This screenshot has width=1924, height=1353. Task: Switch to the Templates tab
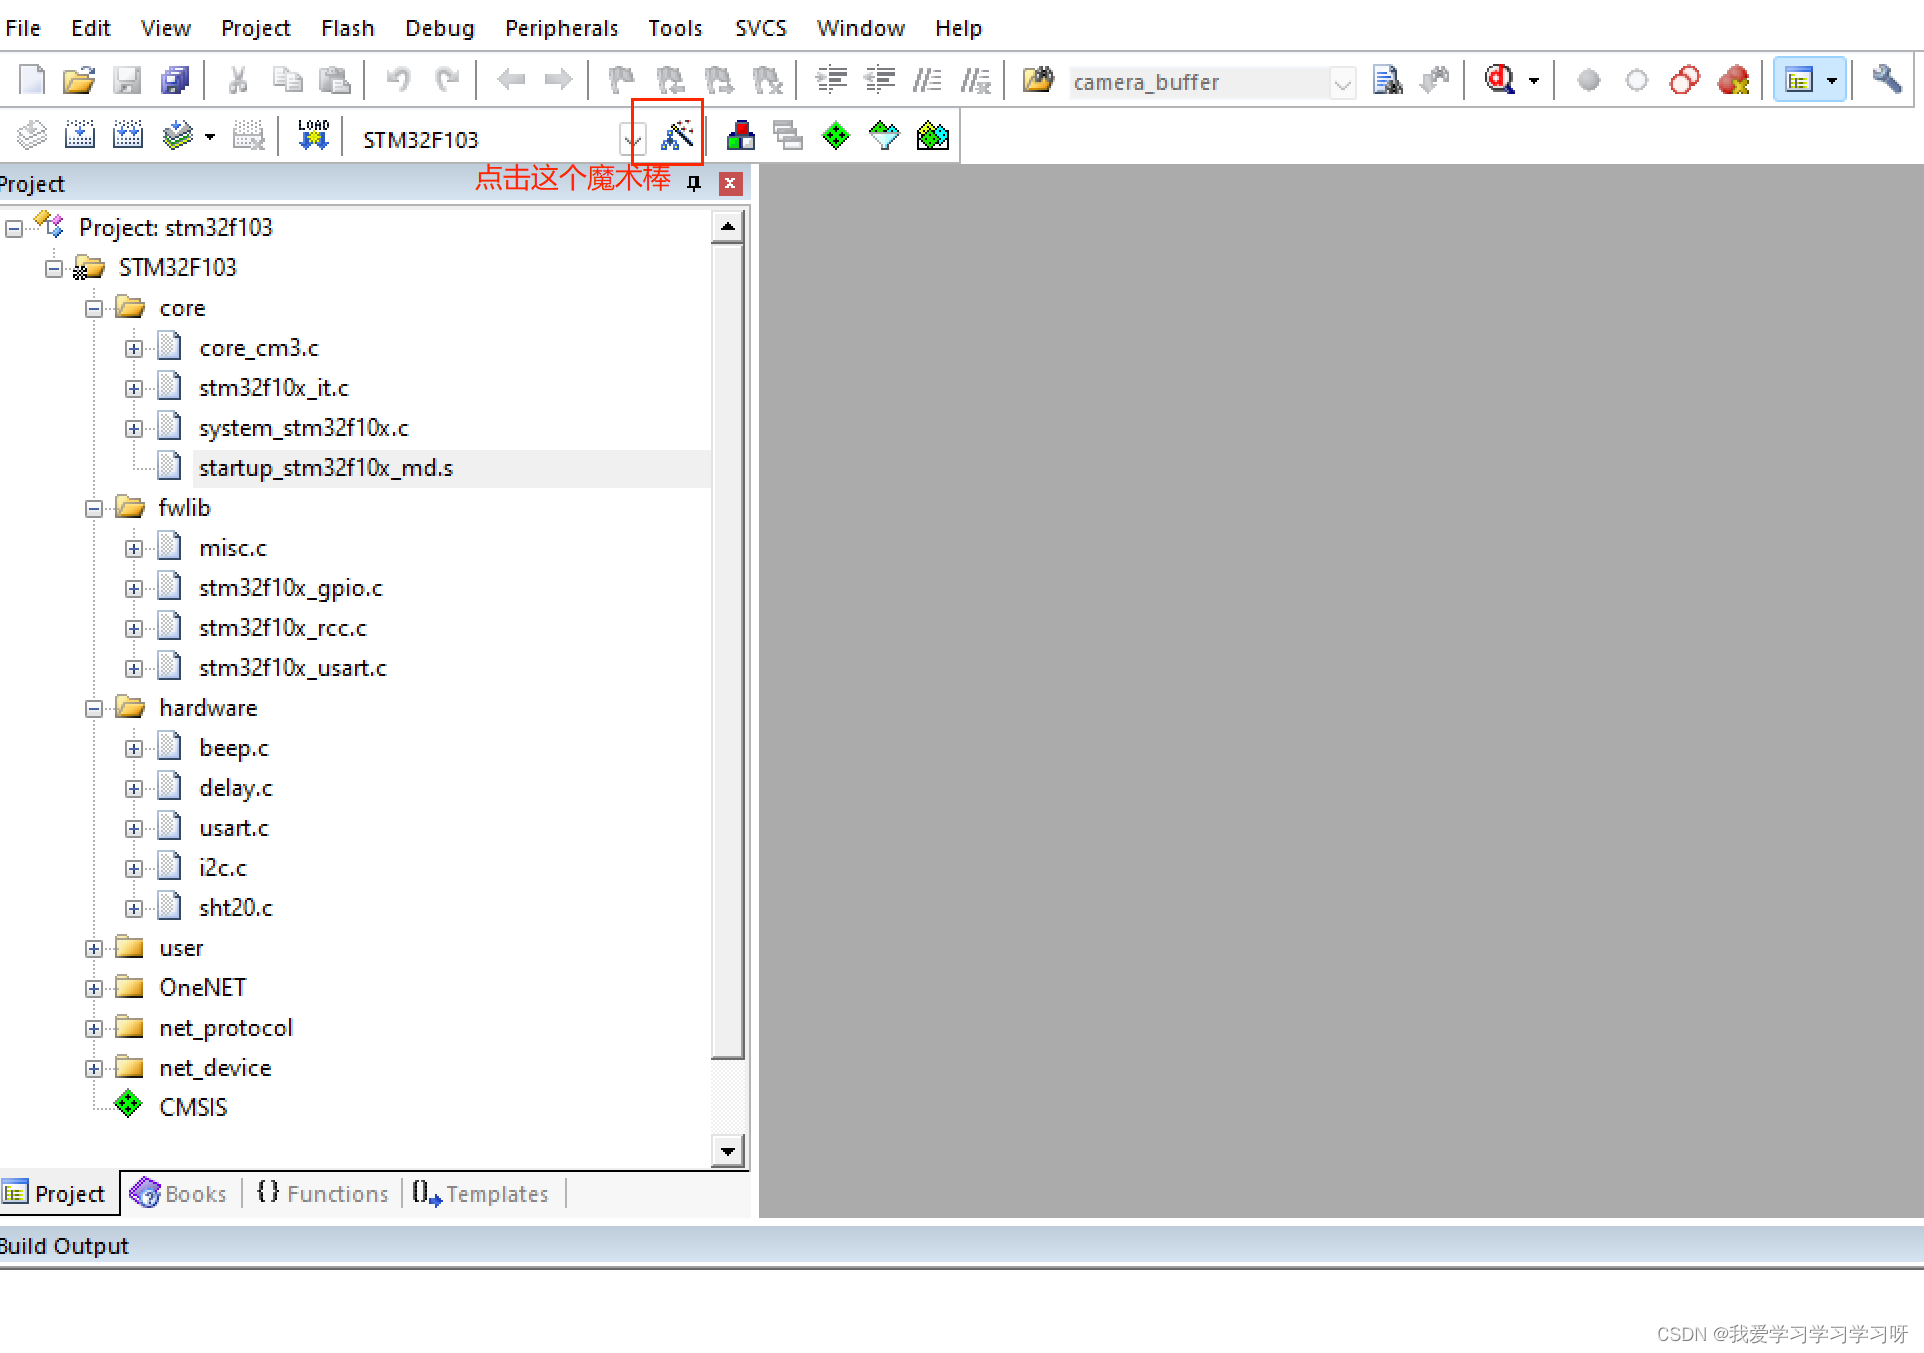[x=482, y=1193]
